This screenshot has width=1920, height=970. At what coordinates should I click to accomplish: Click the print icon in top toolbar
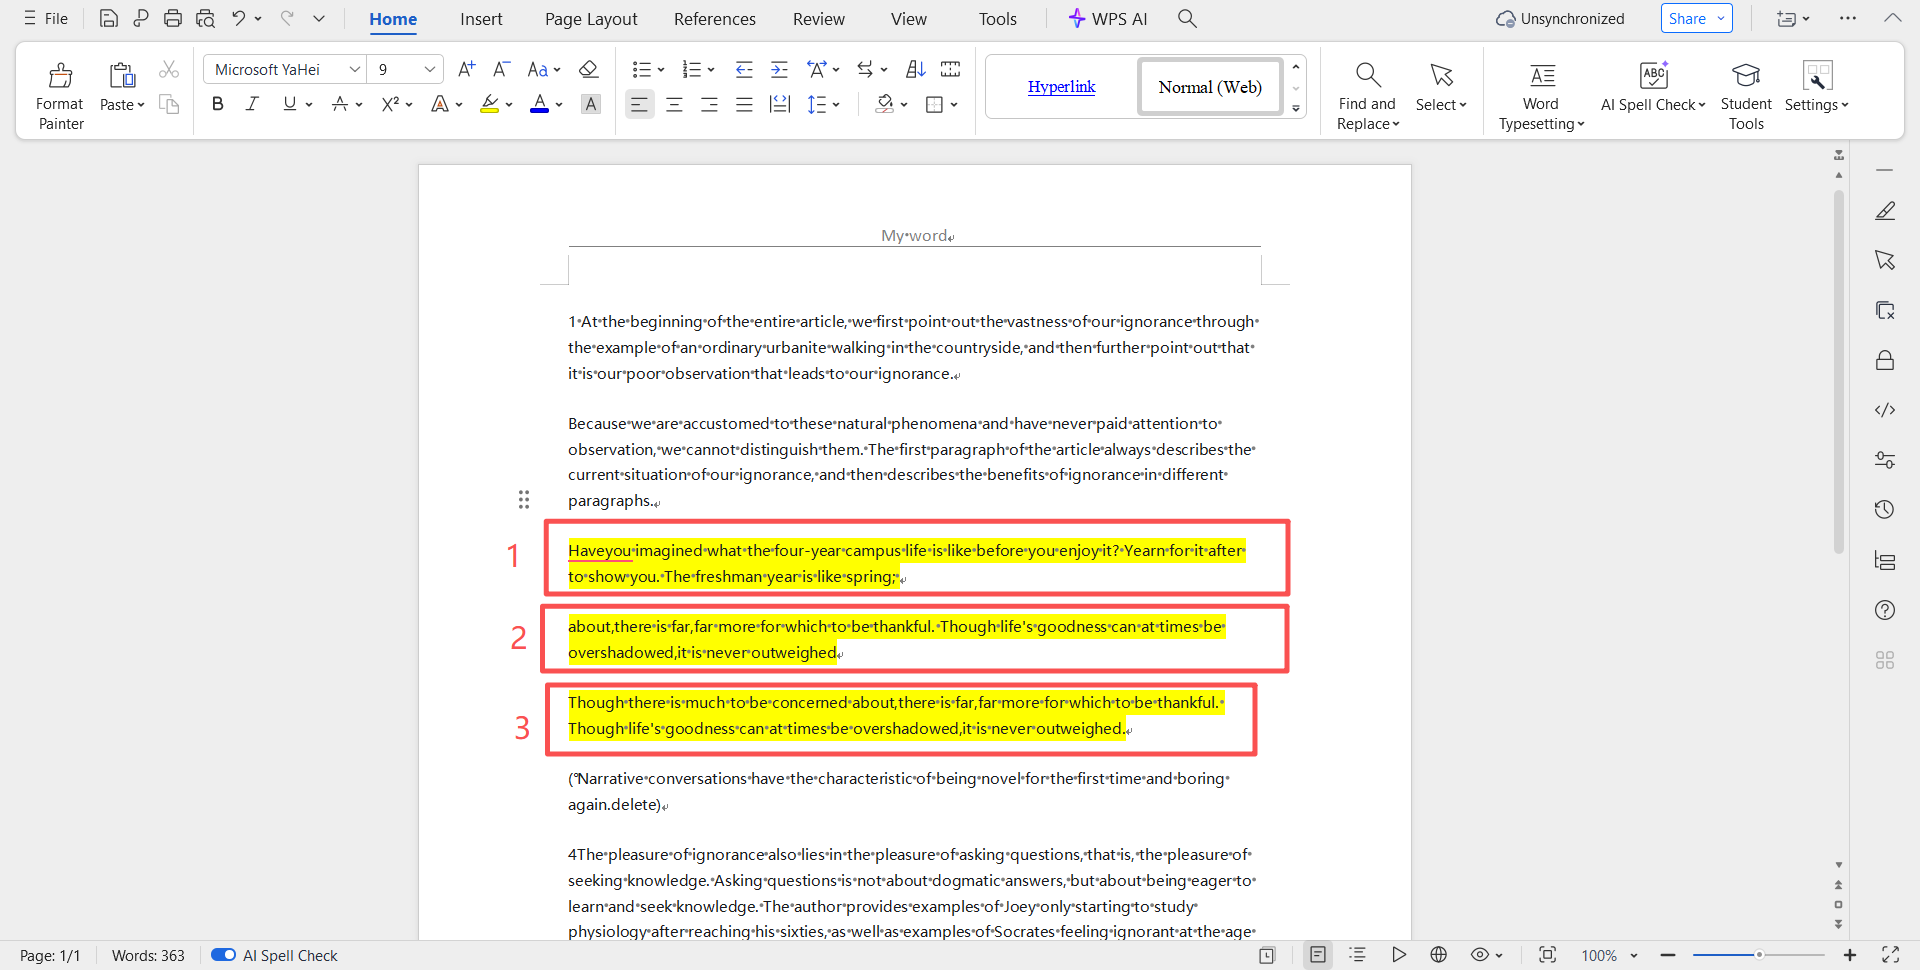coord(173,18)
